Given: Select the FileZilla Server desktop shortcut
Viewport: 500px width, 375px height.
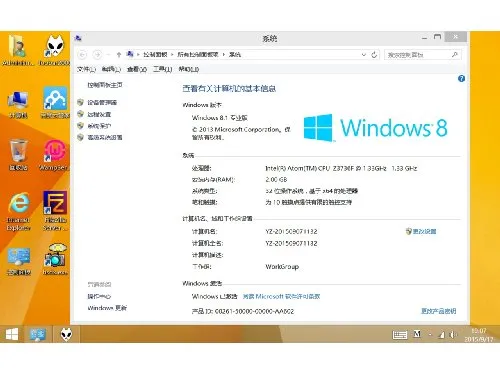Looking at the screenshot, I should 55,211.
